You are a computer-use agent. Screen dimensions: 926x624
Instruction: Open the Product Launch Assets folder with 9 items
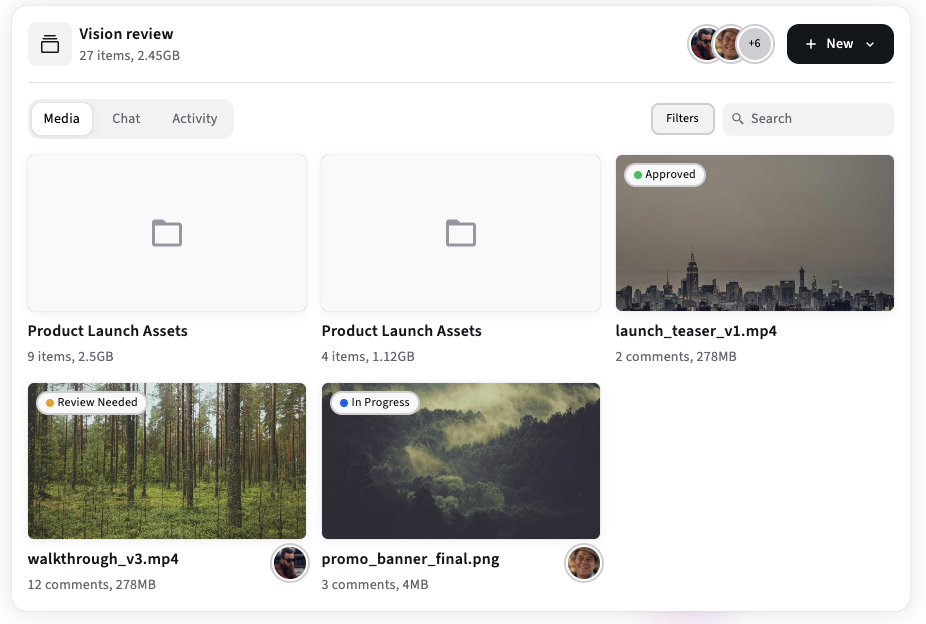click(167, 233)
